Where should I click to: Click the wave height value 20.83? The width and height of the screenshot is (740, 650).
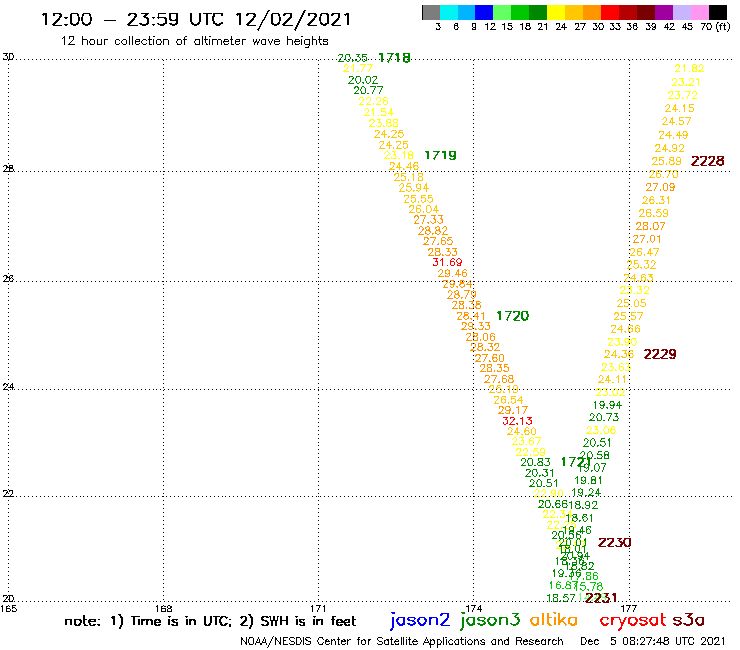(535, 463)
